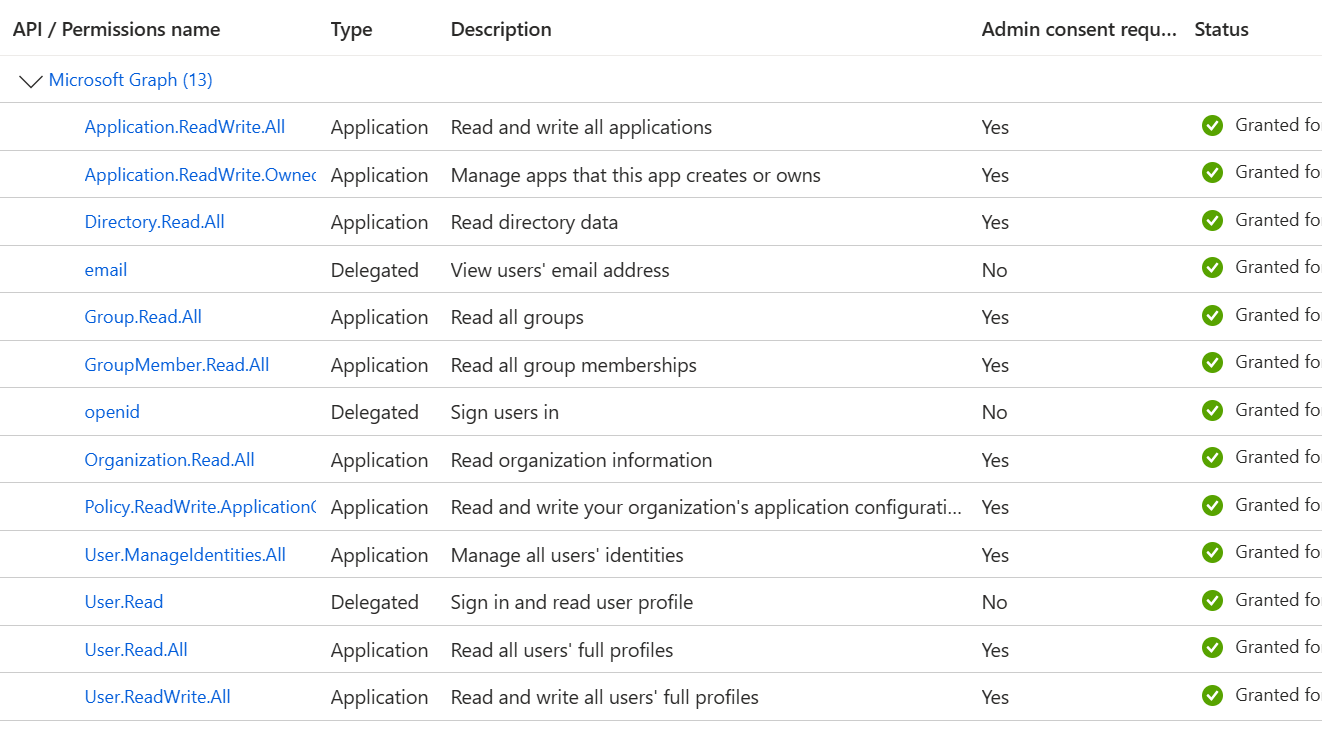Screen dimensions: 1322x745
Task: Open the Policy.ReadWrite.ApplicationConfiguration permission
Action: click(200, 507)
